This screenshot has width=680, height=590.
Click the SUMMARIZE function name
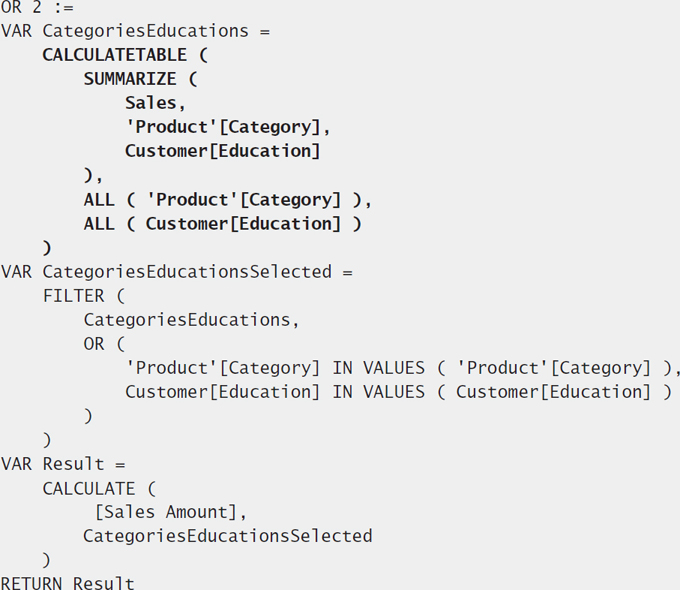click(x=130, y=79)
